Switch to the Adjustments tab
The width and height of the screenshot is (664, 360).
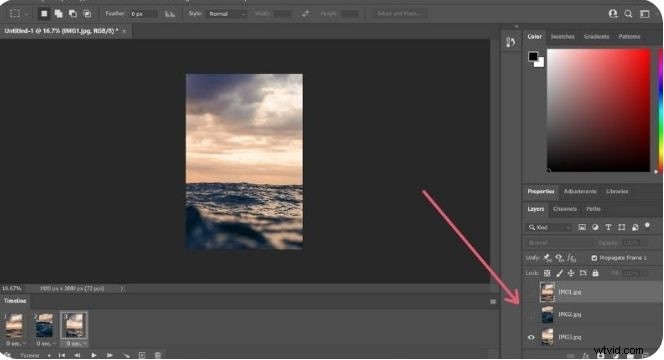tap(580, 191)
